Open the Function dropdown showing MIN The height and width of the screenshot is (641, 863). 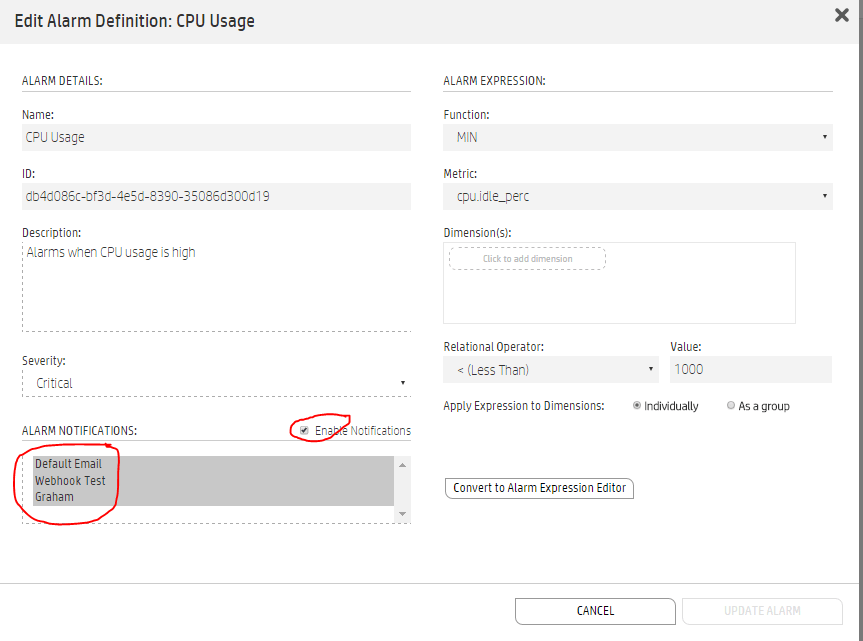pyautogui.click(x=638, y=137)
